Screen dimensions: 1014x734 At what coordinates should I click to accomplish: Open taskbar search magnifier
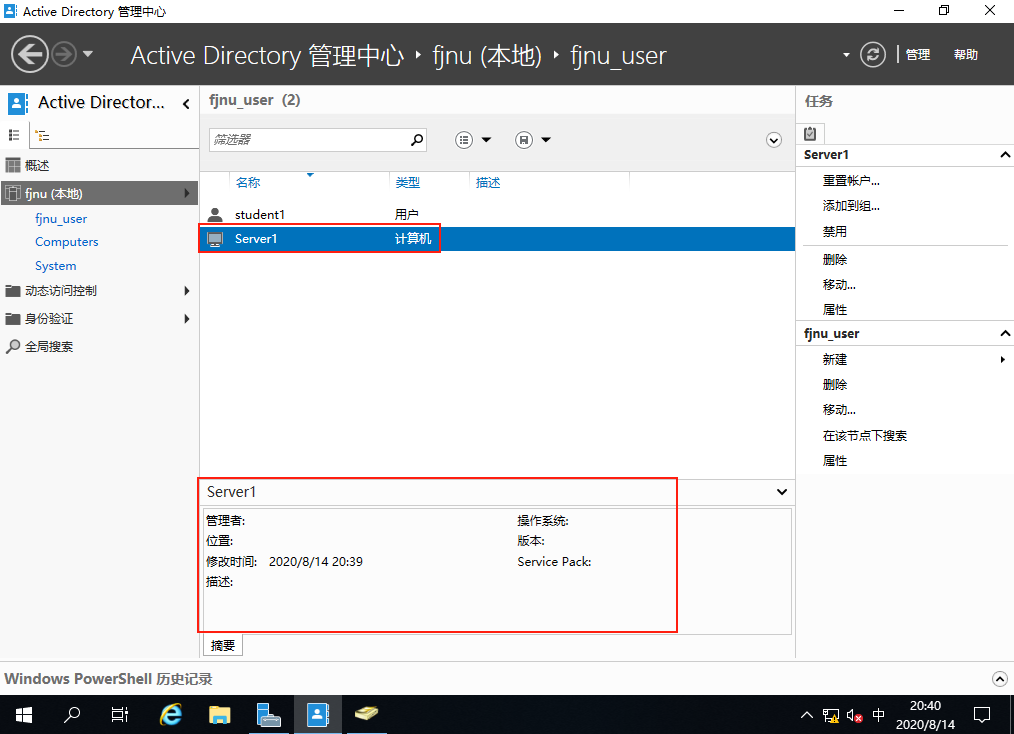coord(72,715)
